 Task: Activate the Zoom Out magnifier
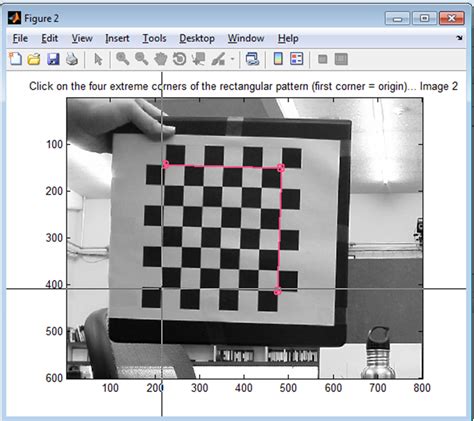pyautogui.click(x=142, y=59)
